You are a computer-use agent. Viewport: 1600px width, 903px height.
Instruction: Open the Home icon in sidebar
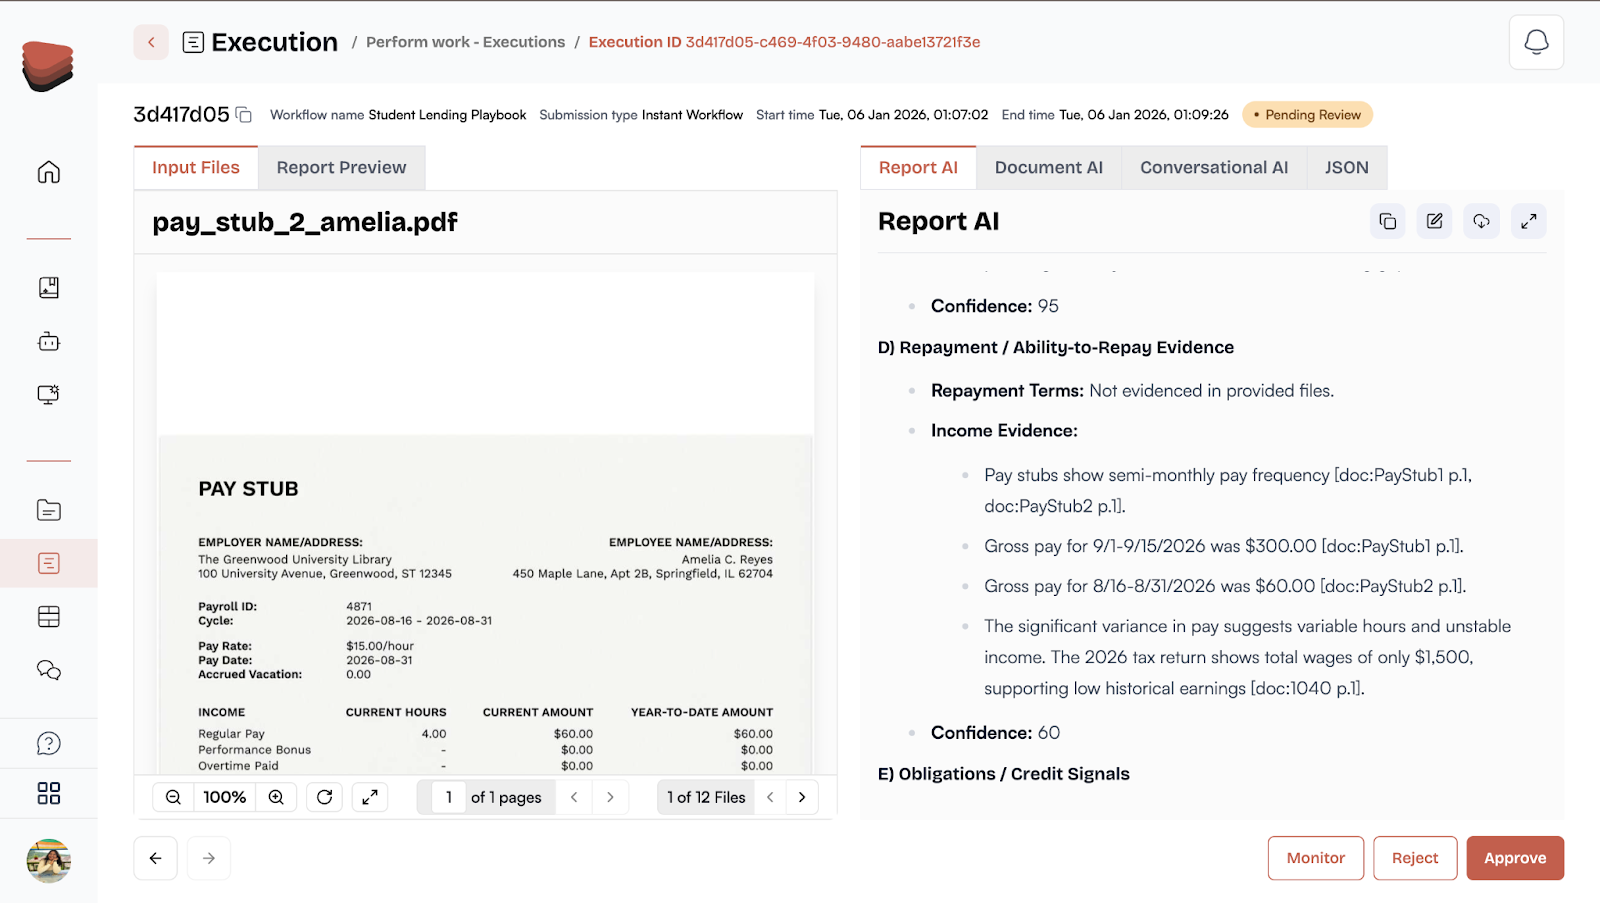[48, 172]
